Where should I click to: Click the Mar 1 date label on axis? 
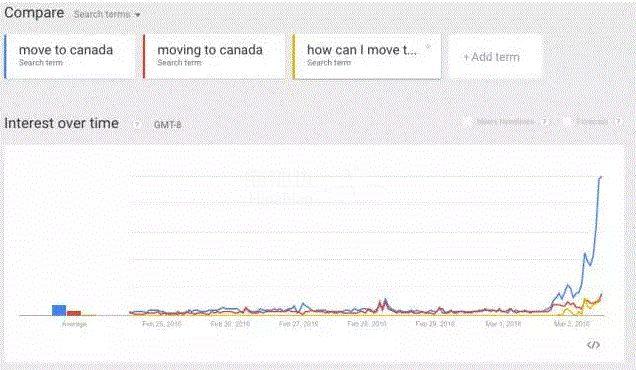tap(503, 324)
